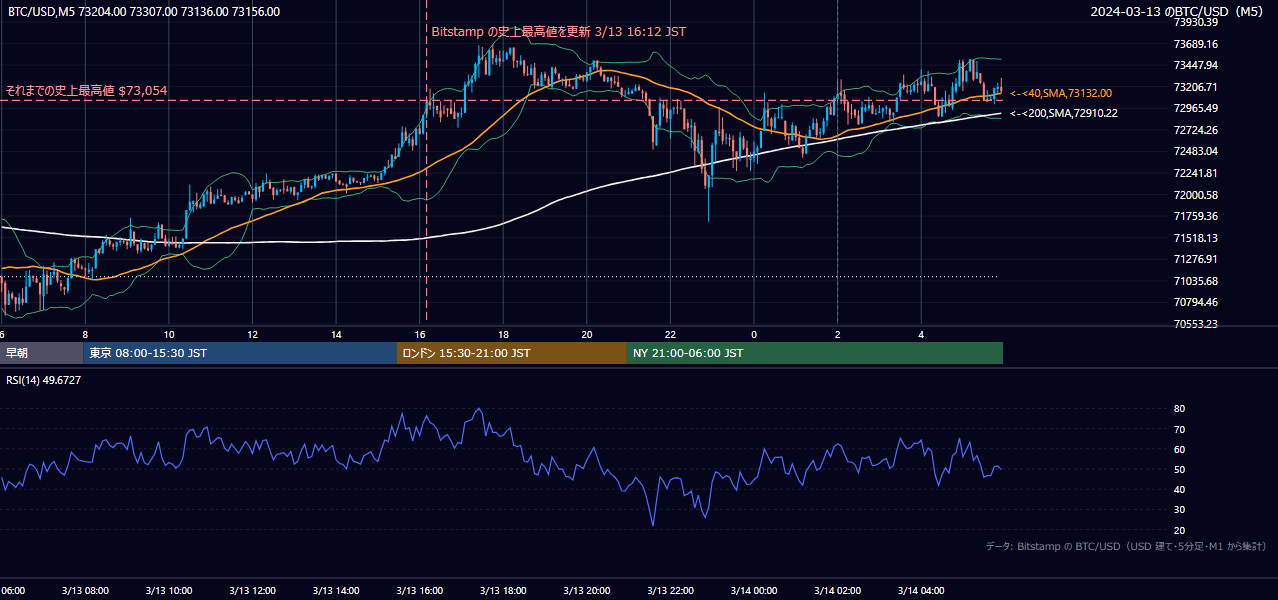The image size is (1278, 600).
Task: Select the ロンドン 15:30-21:00 JST session bar
Action: click(512, 353)
